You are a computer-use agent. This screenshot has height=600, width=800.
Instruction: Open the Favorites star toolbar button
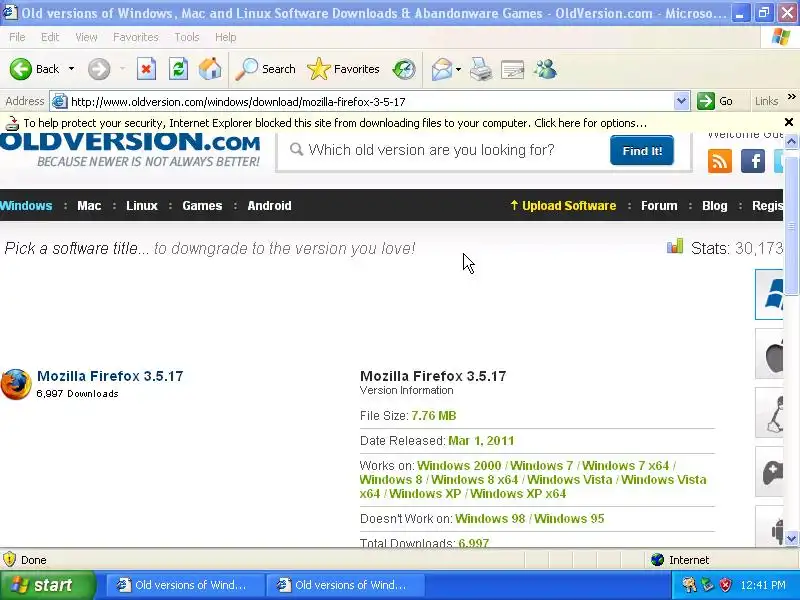click(x=343, y=69)
